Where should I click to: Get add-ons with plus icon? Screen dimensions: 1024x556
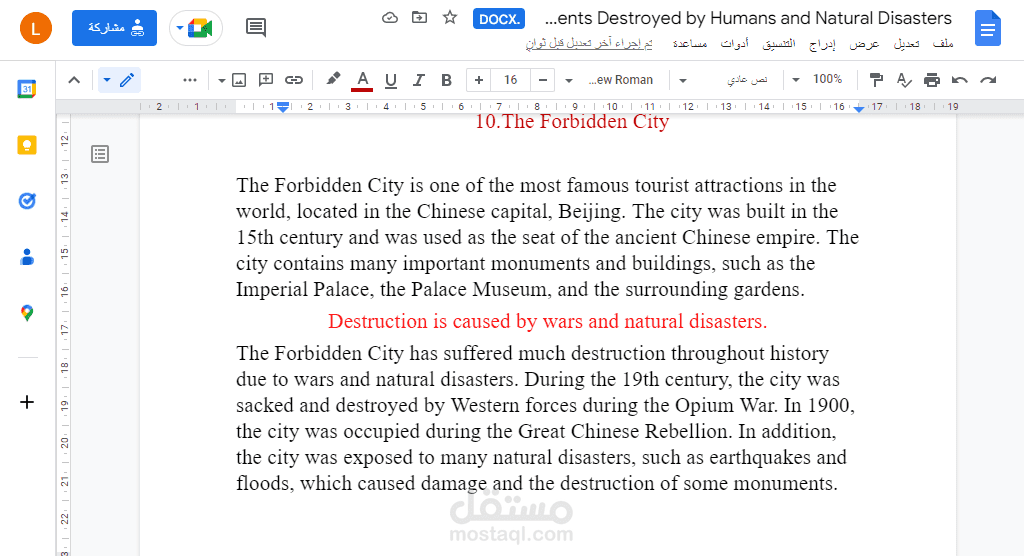[x=27, y=402]
